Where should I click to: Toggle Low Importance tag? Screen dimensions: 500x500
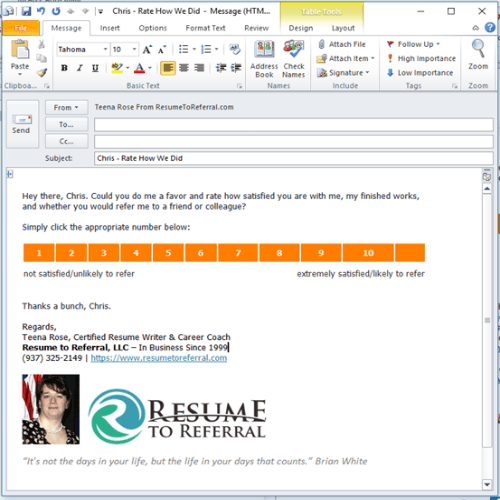[420, 73]
